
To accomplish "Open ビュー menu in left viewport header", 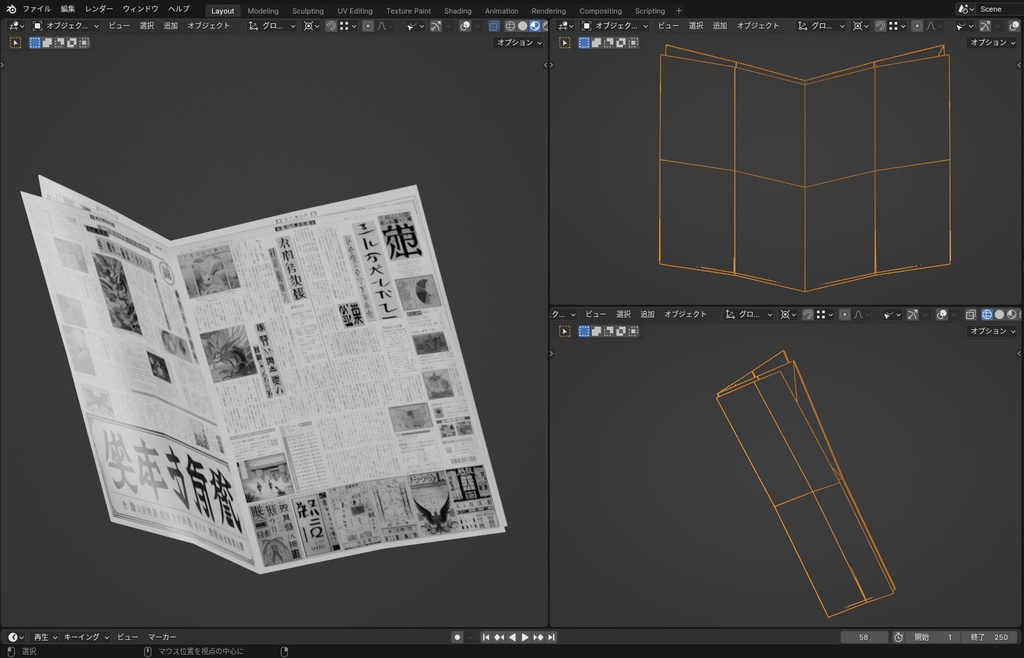I will tap(119, 26).
